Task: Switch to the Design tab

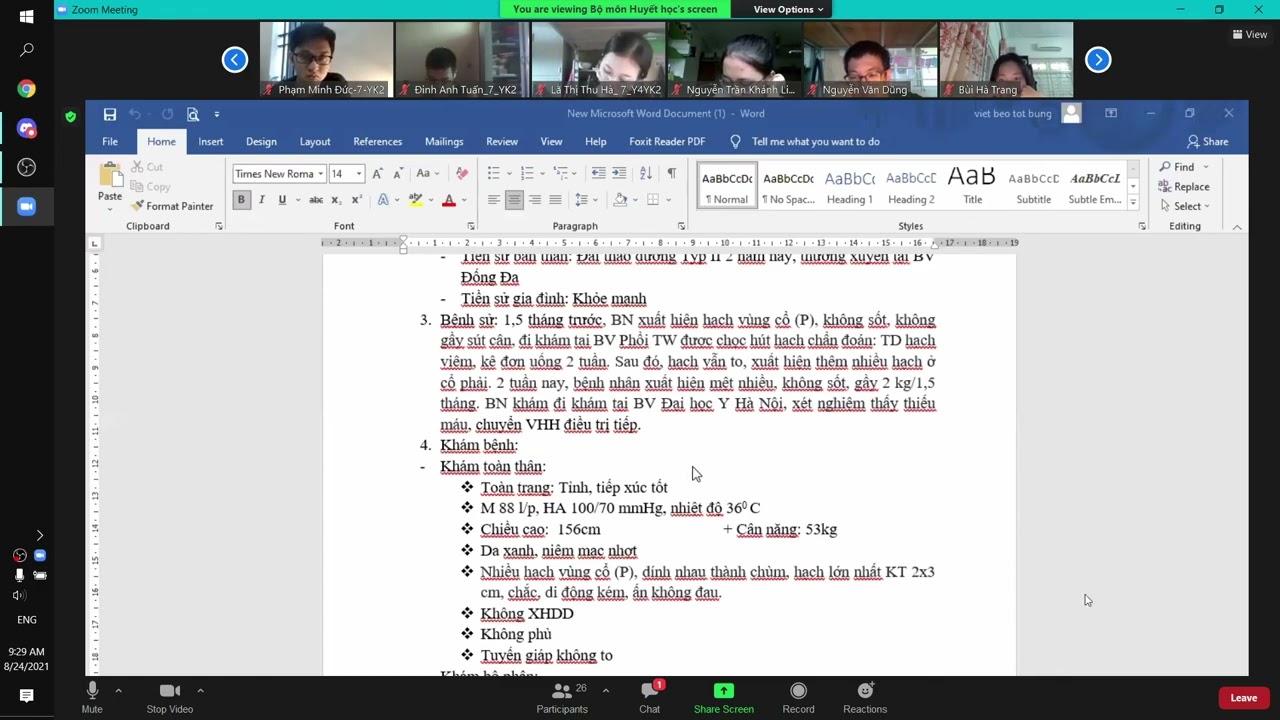Action: 261,142
